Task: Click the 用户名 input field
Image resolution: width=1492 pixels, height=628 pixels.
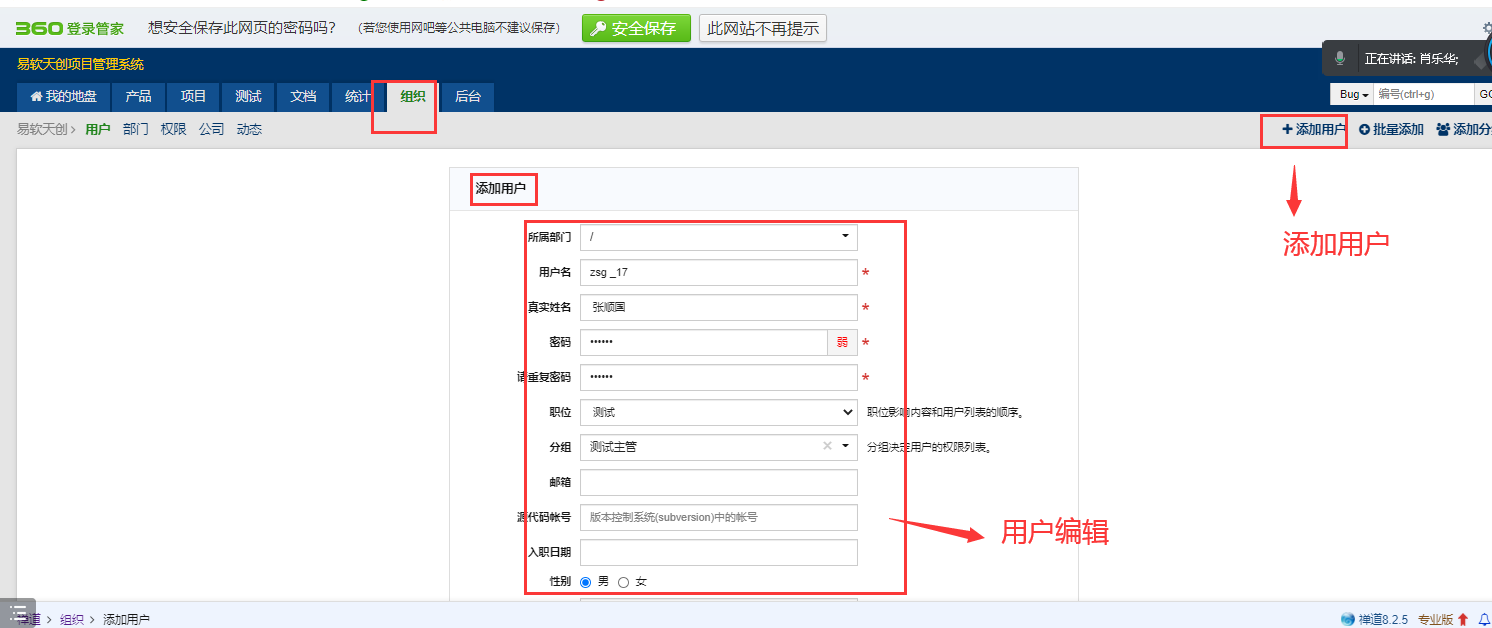Action: 719,272
